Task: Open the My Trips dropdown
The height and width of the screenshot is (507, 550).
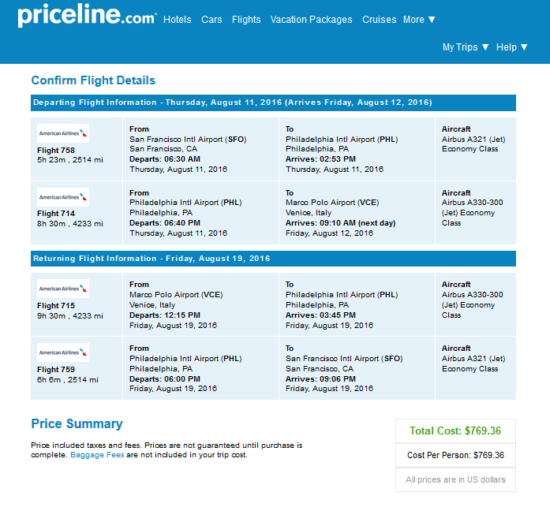Action: 465,47
